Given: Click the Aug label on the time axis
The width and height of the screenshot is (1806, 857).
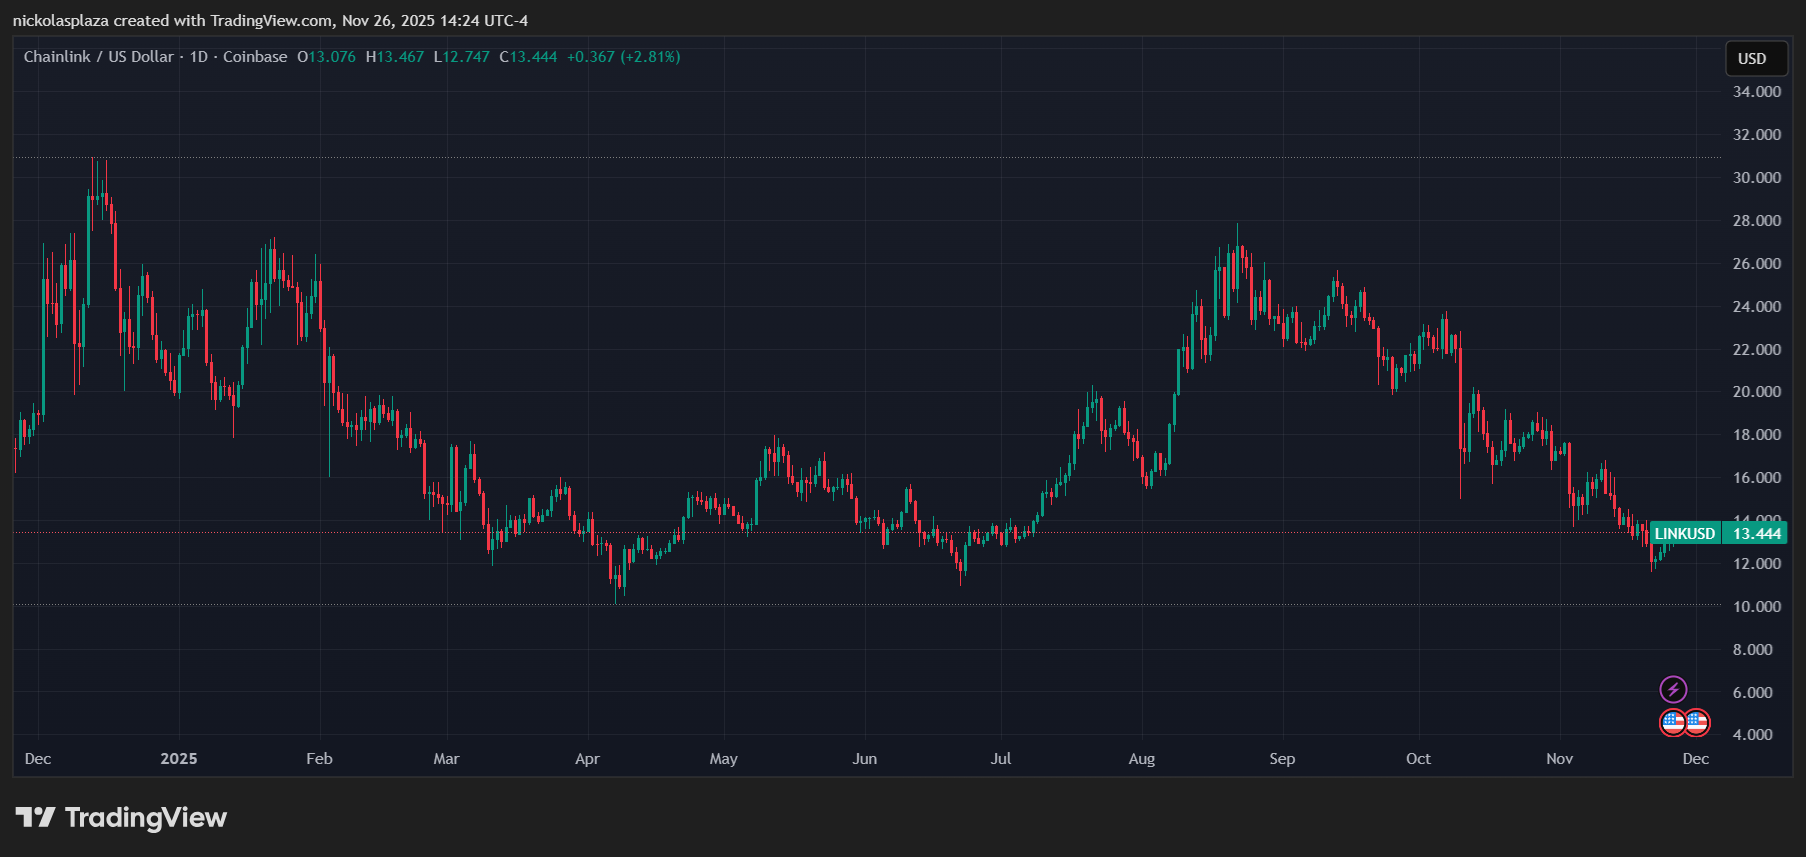Looking at the screenshot, I should [x=1141, y=759].
